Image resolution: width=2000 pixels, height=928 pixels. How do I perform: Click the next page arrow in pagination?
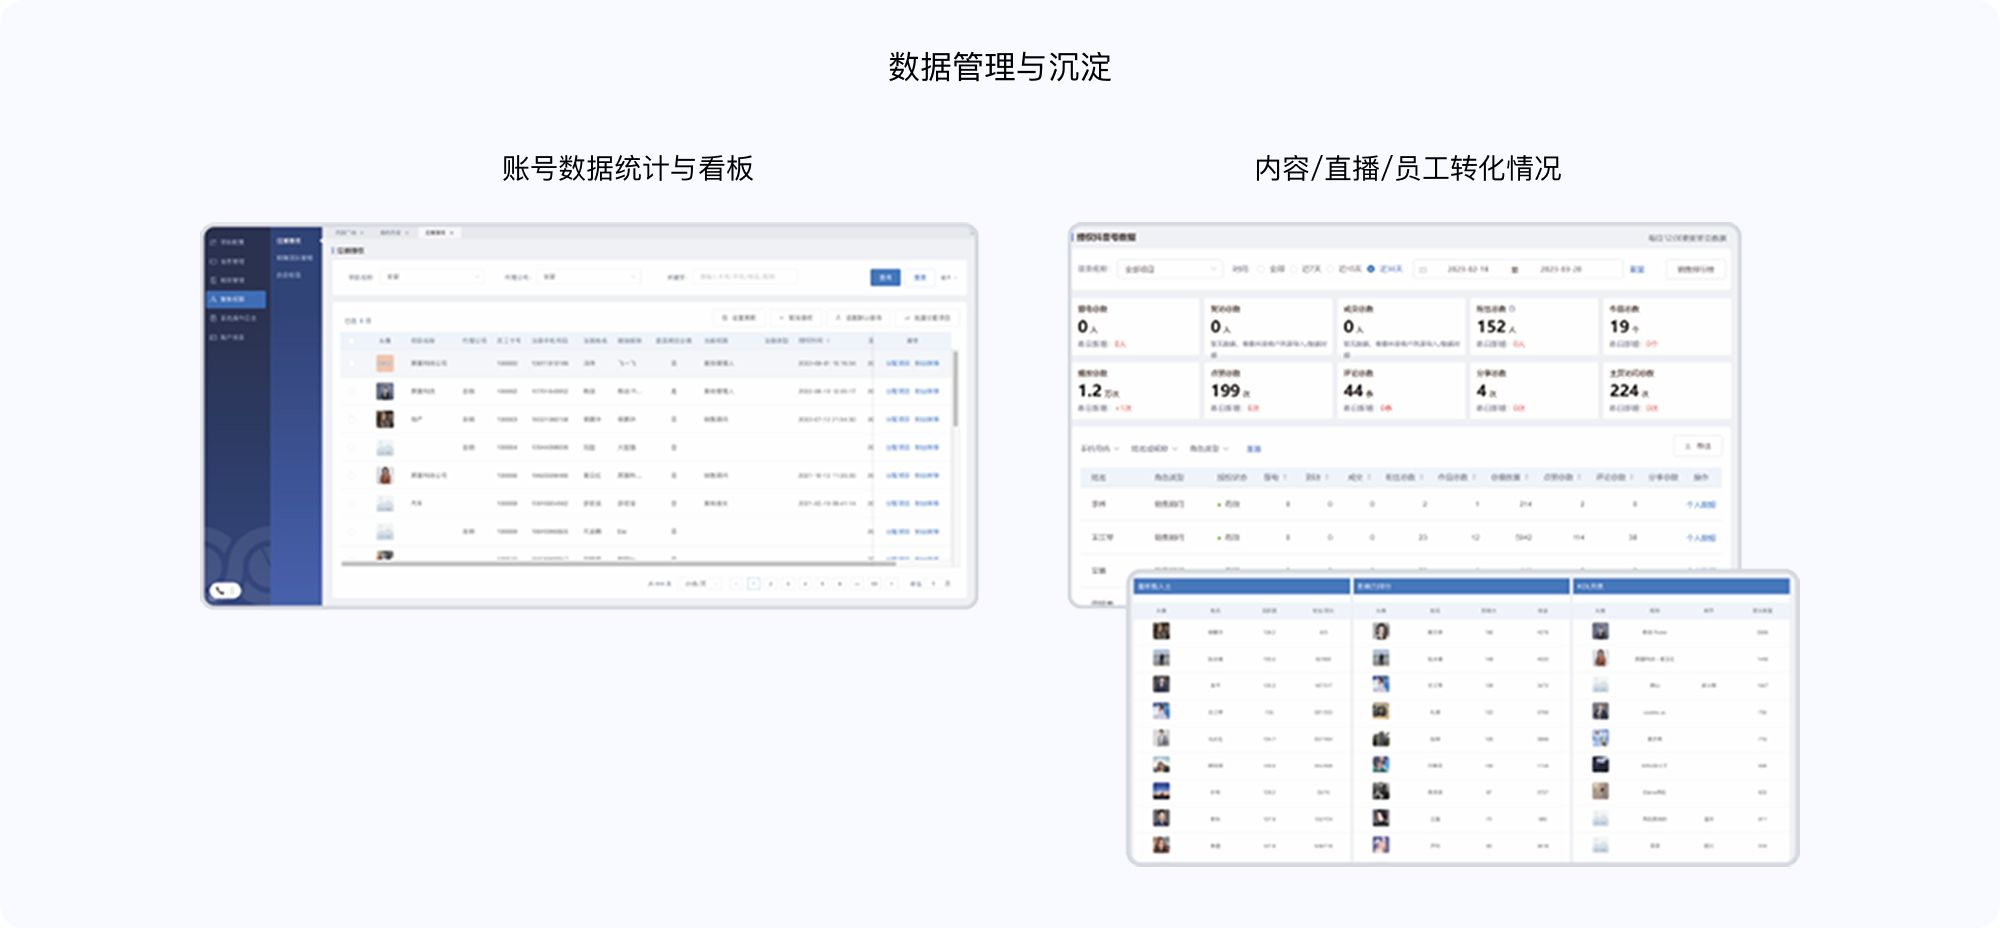coord(891,584)
